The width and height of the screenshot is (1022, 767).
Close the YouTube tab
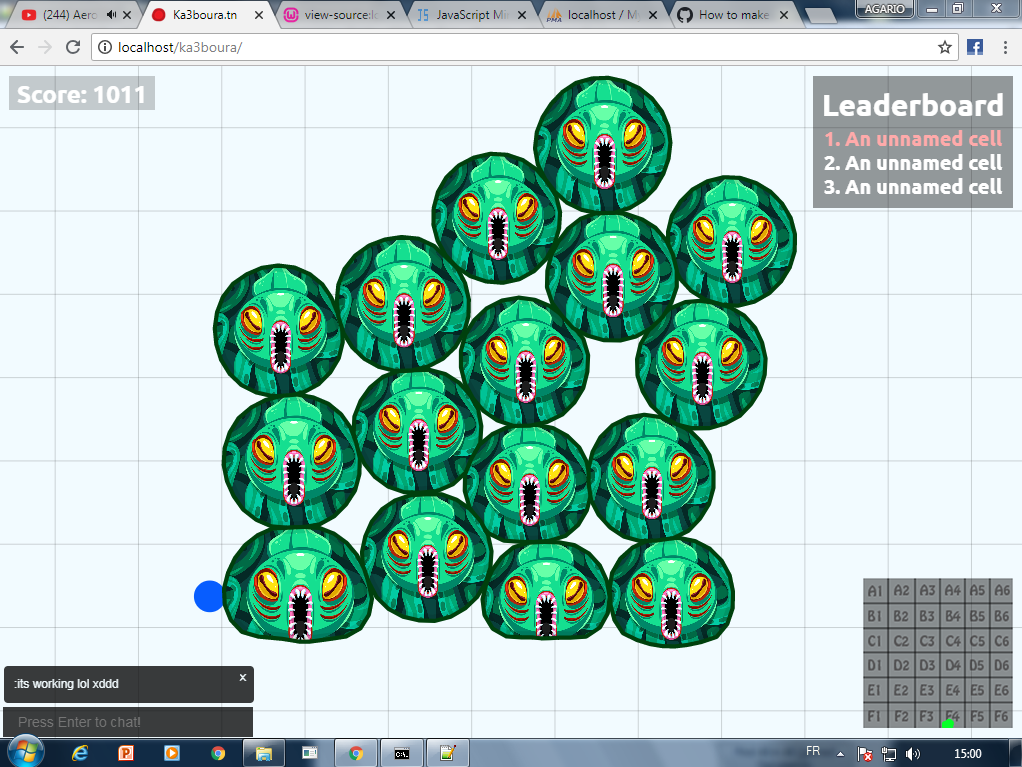coord(127,15)
